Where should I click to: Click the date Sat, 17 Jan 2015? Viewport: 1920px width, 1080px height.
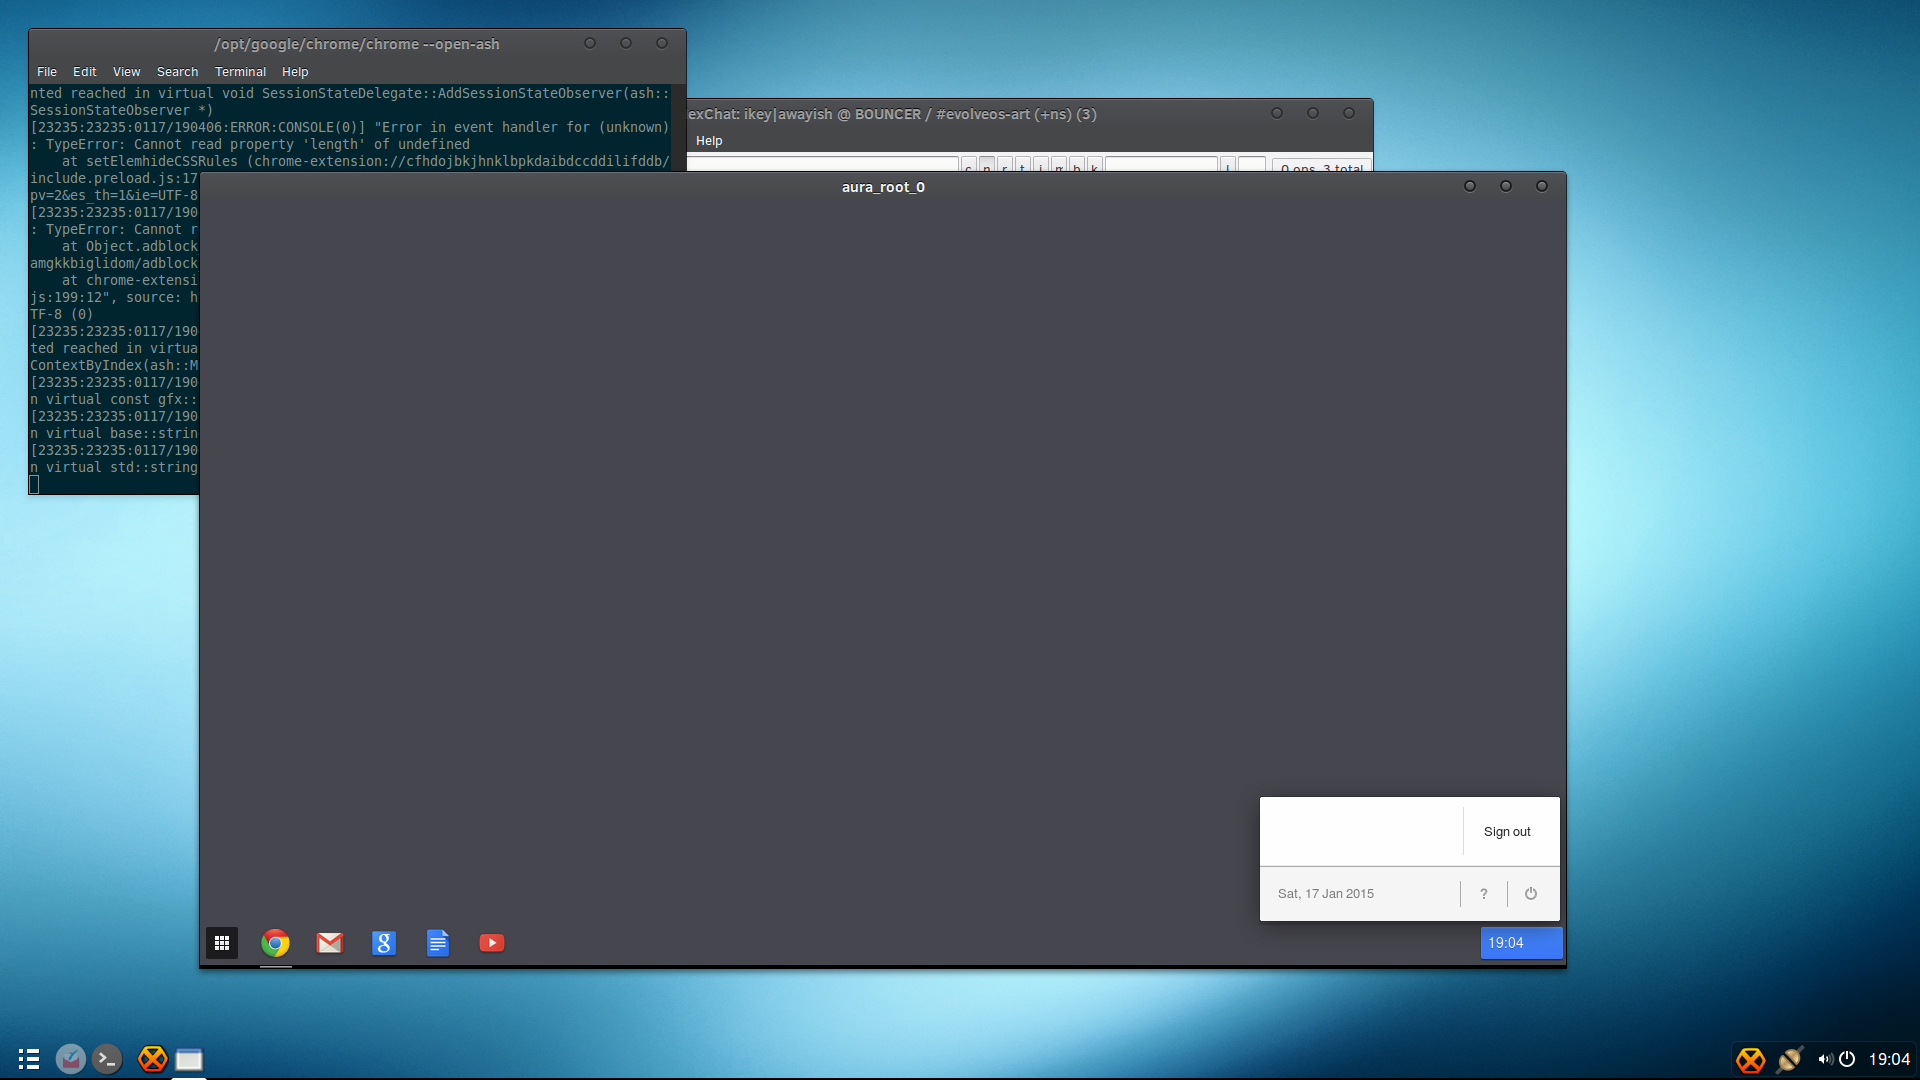coord(1326,894)
